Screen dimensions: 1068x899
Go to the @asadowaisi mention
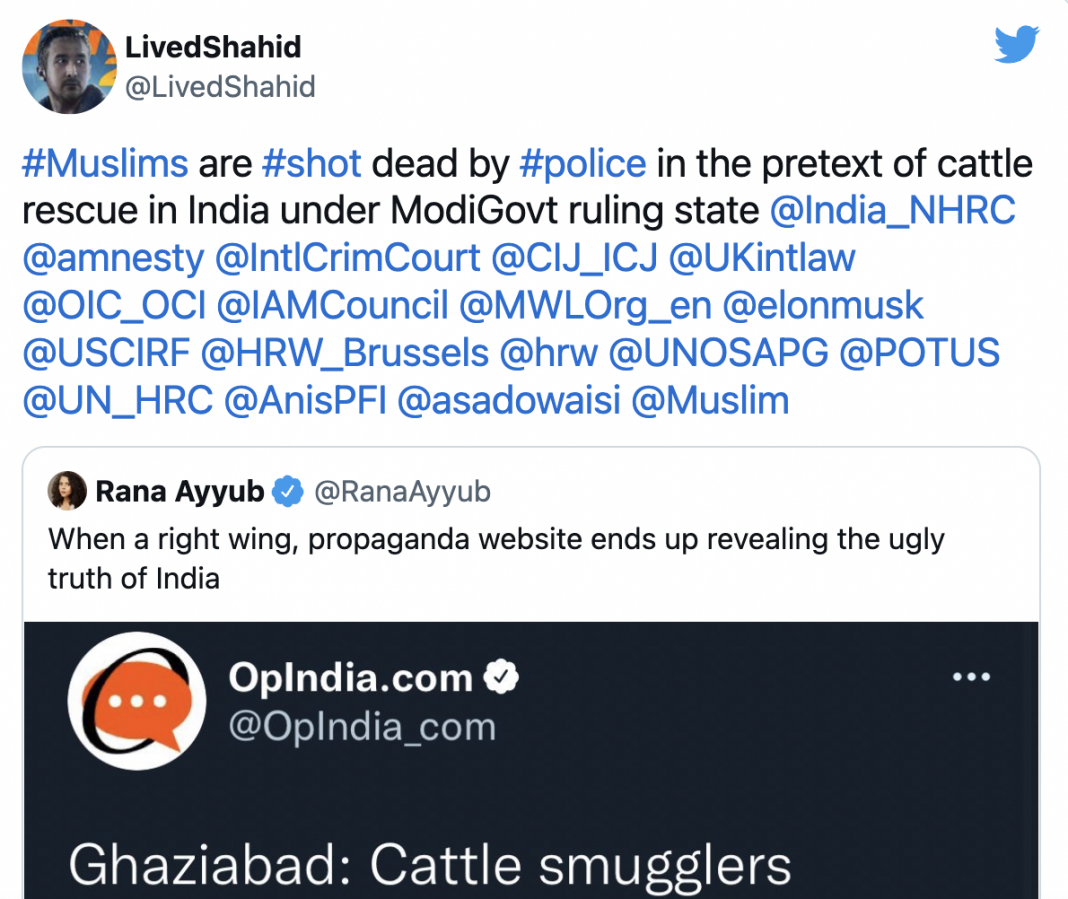point(509,400)
